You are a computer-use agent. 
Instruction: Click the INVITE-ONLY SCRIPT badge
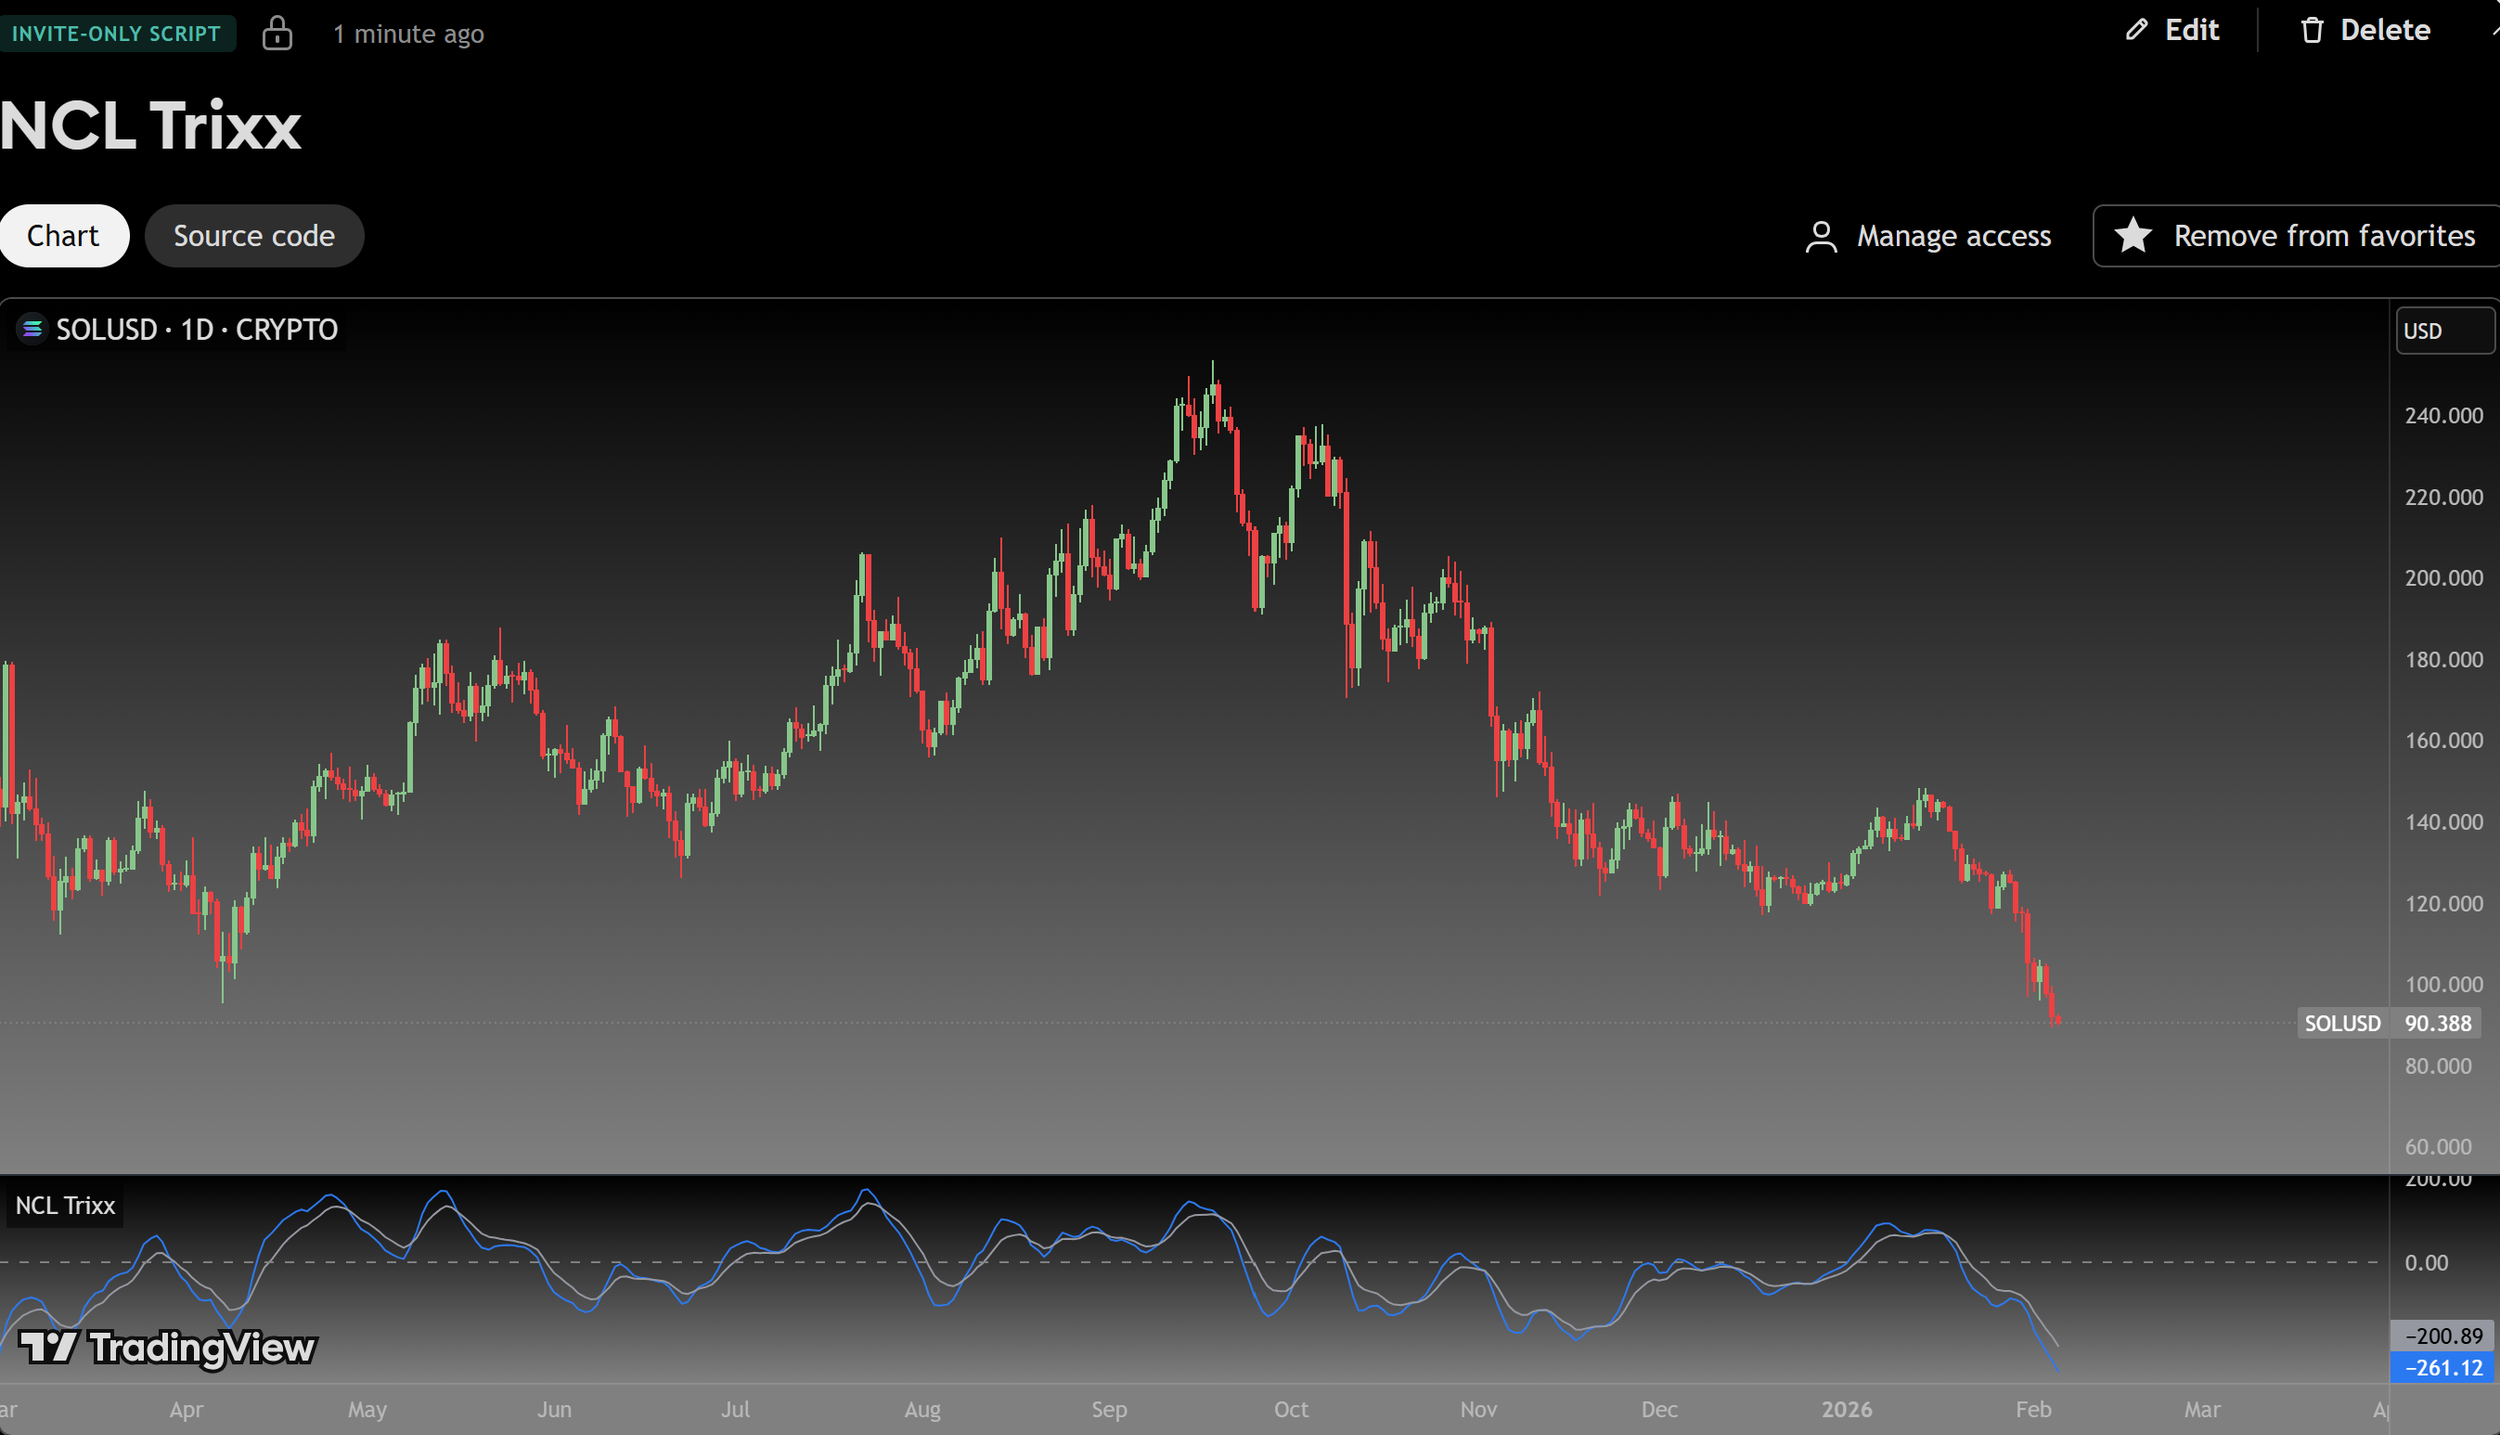(116, 33)
